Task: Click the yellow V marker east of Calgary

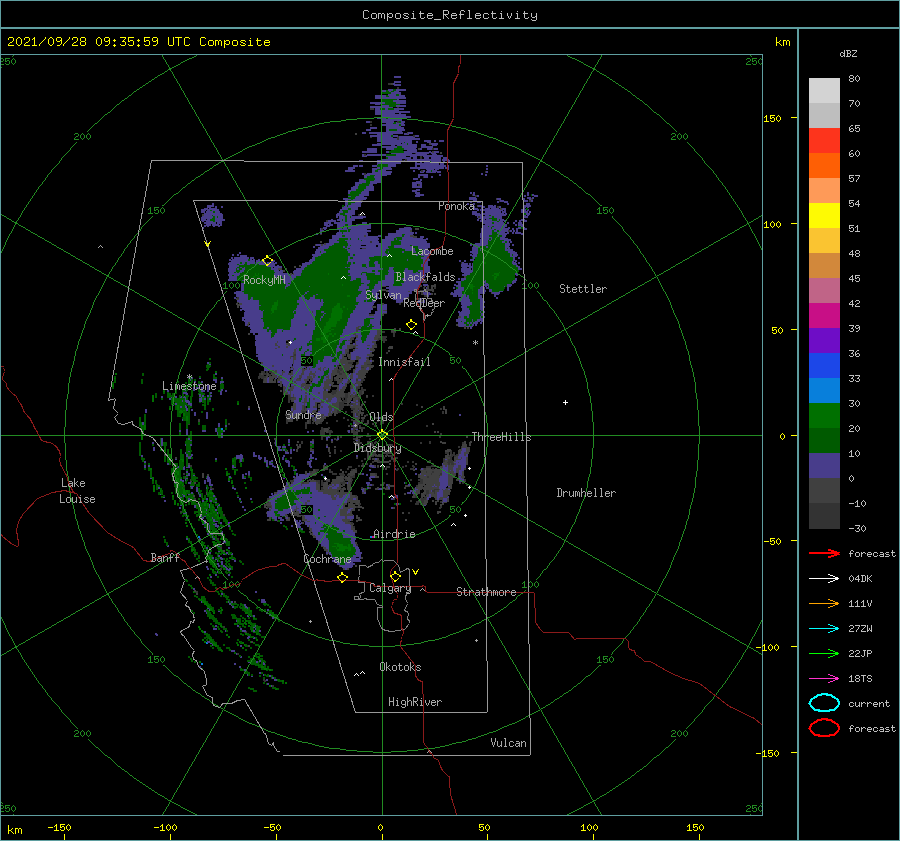Action: click(416, 572)
